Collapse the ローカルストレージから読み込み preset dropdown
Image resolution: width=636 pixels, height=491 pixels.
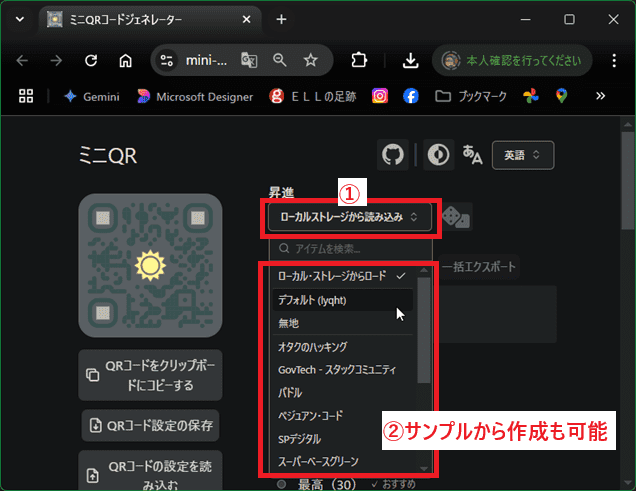click(349, 216)
